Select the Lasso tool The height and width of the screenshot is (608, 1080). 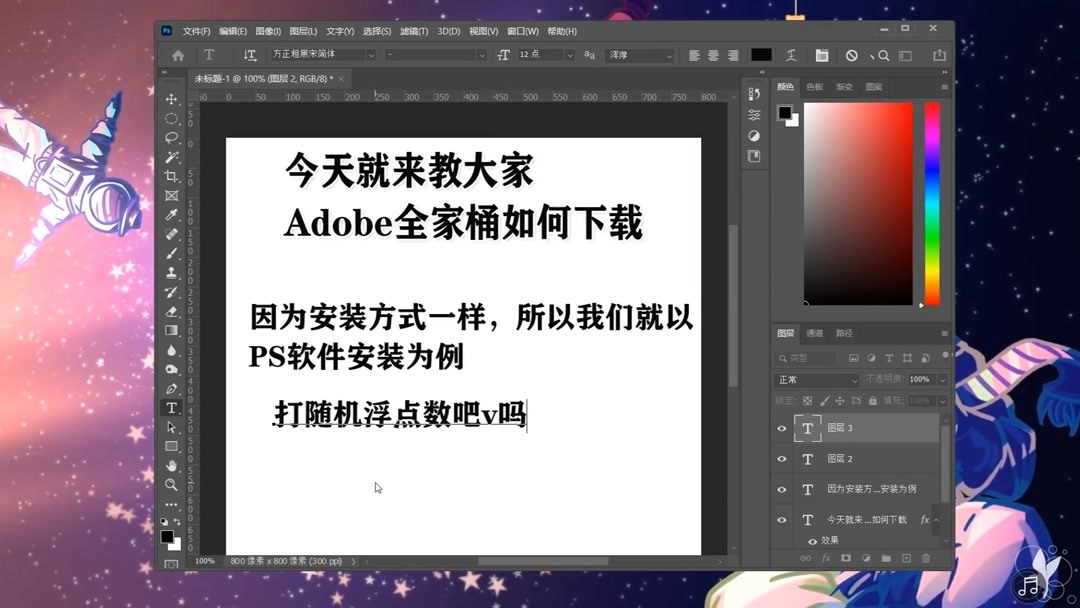[173, 137]
